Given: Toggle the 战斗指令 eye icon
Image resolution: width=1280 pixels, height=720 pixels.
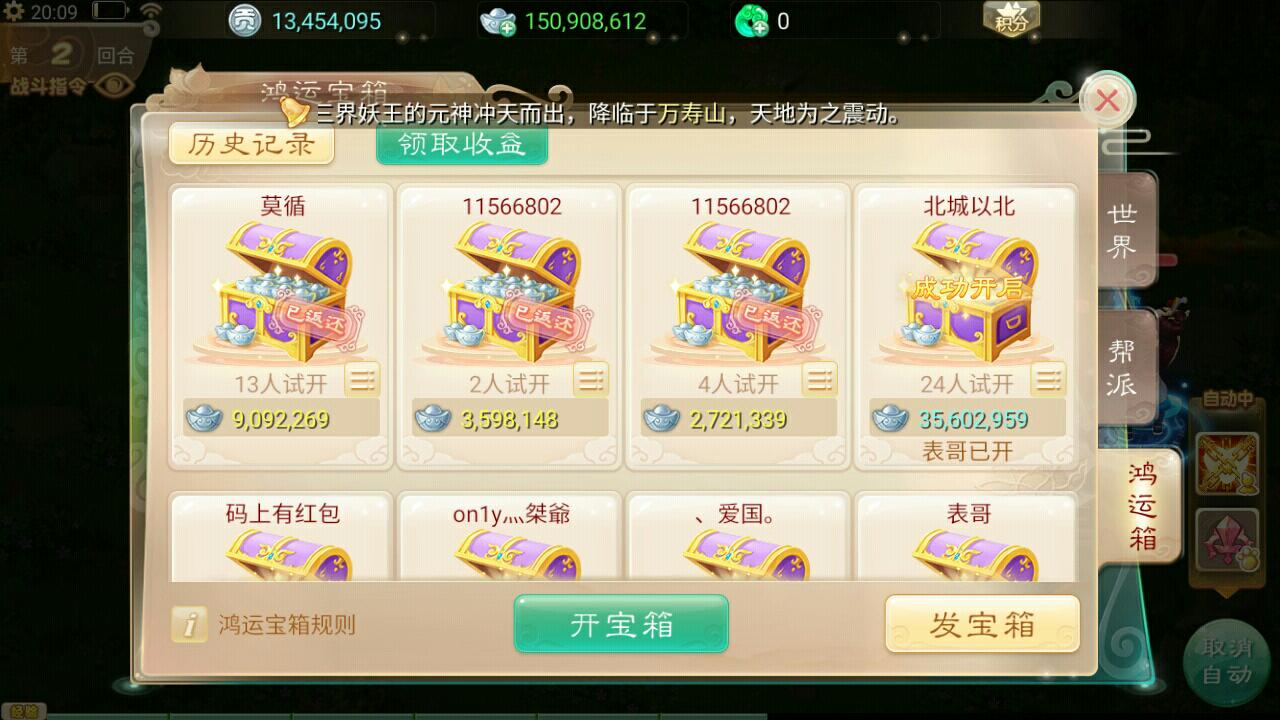Looking at the screenshot, I should [x=116, y=86].
